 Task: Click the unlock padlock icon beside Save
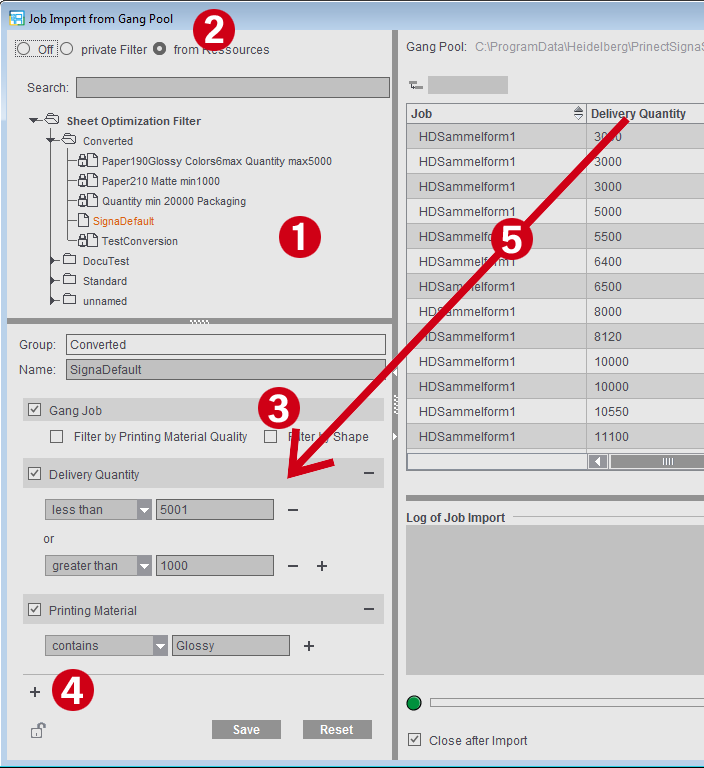pyautogui.click(x=36, y=731)
